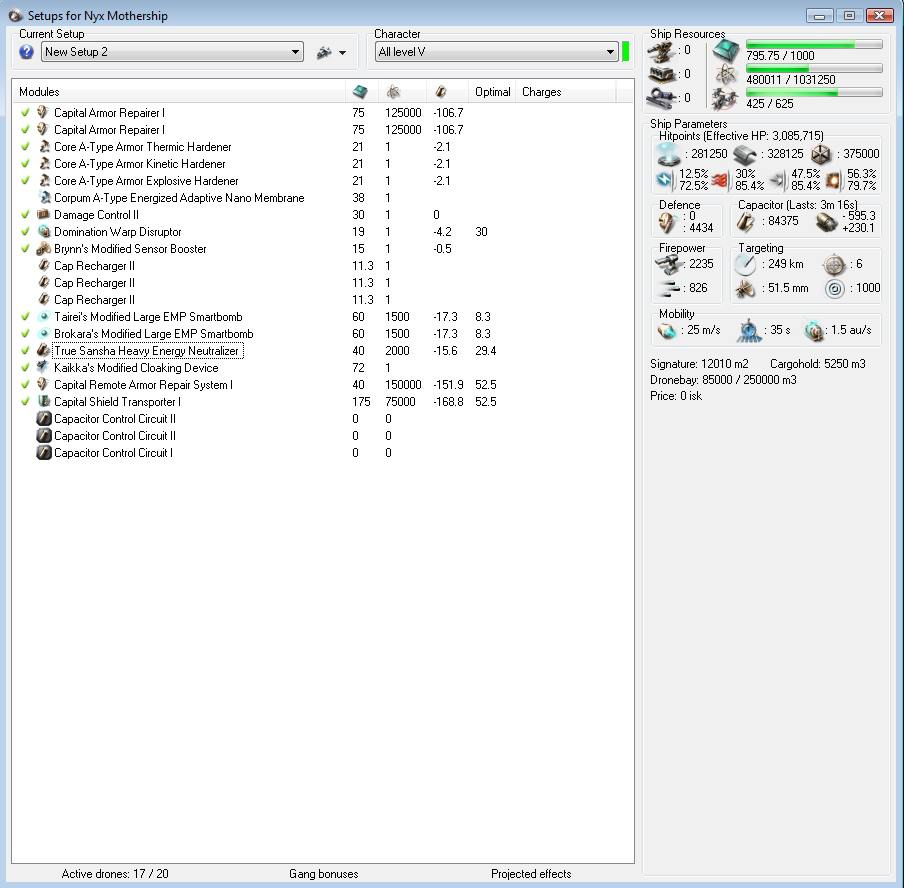Click the scan resolution icon beside 51.5 mm
Image resolution: width=904 pixels, height=888 pixels.
pos(745,288)
